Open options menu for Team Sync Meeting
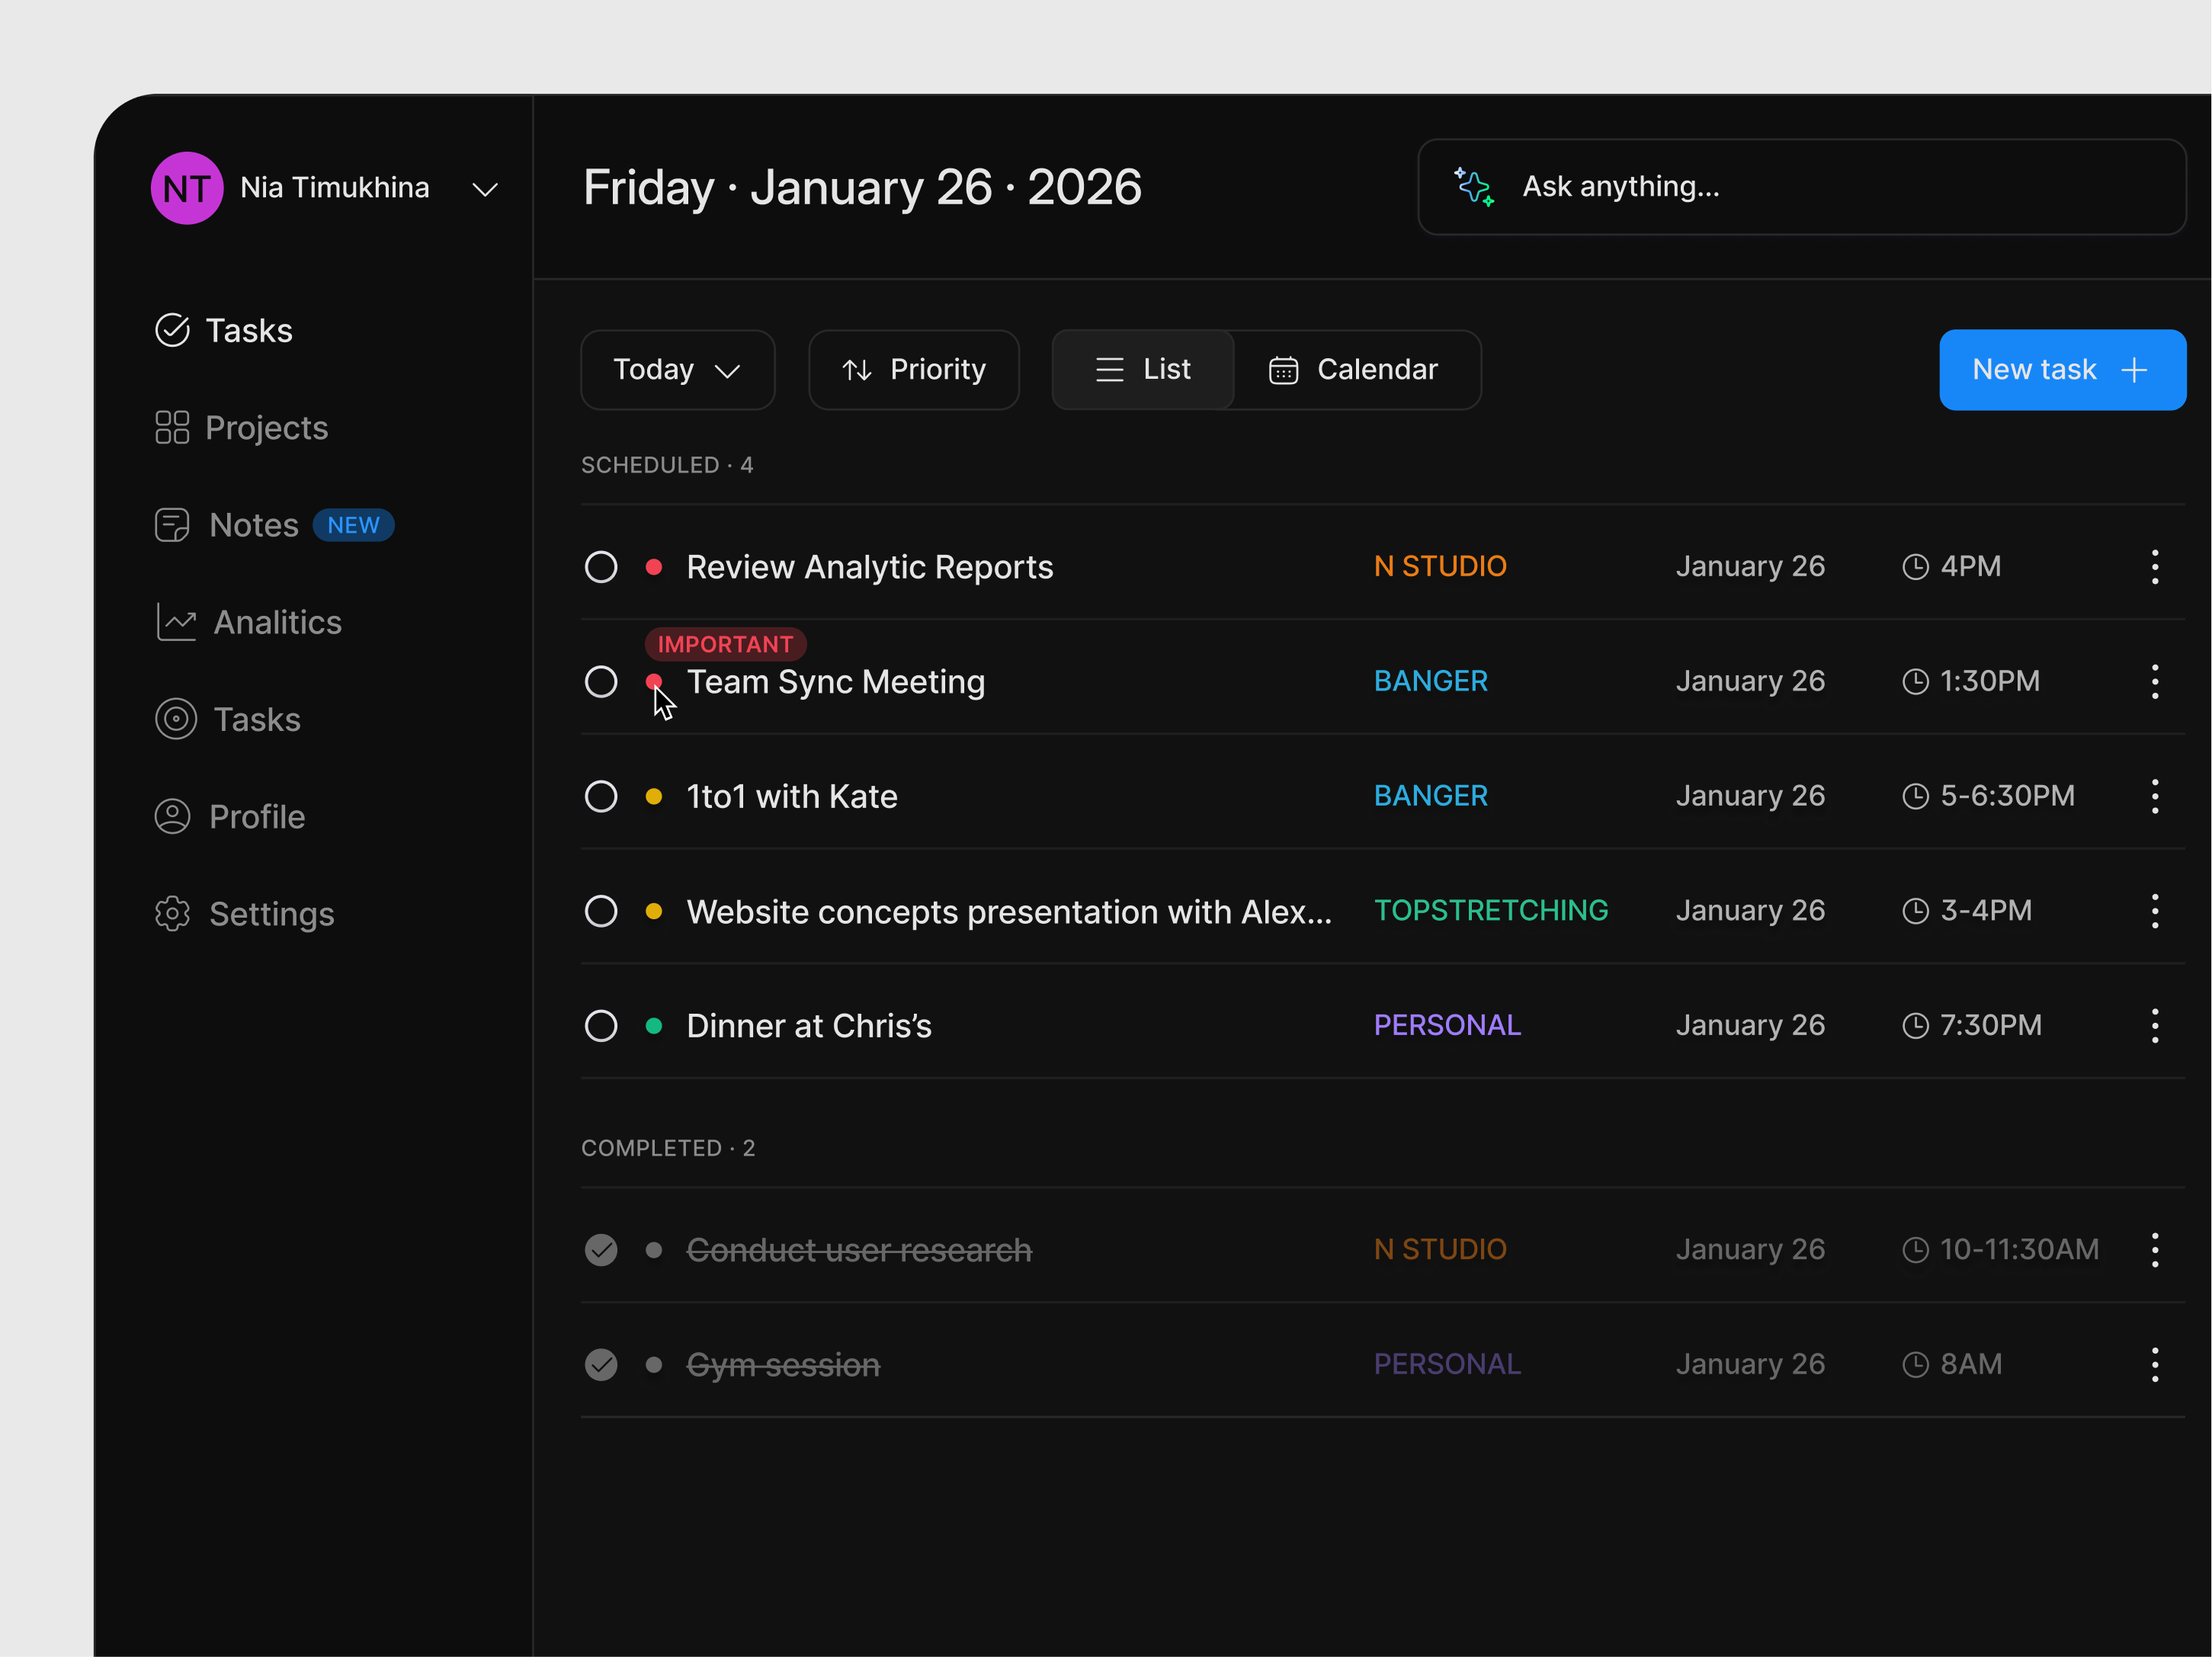Screen dimensions: 2212x1657 pos(2155,681)
